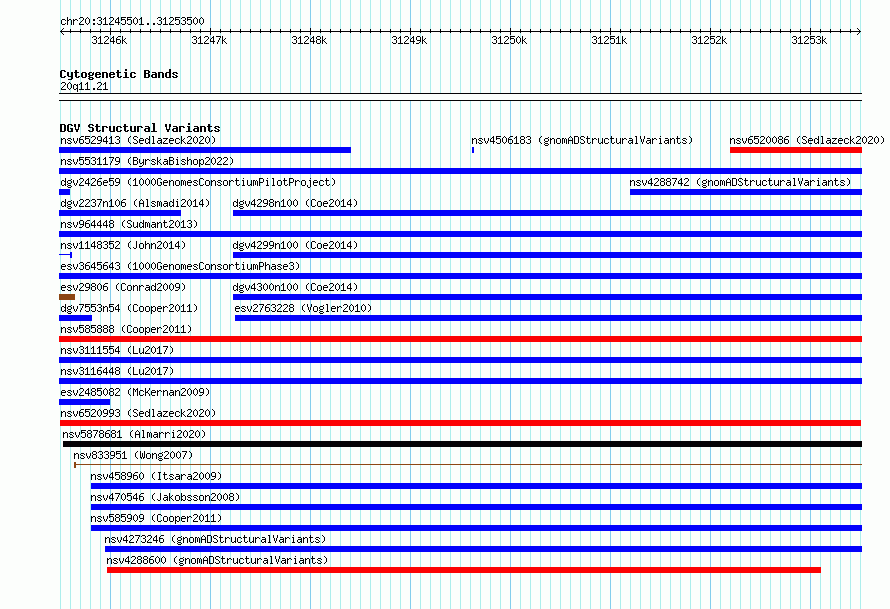890x609 pixels.
Task: Click the 31249k ruler position
Action: pyautogui.click(x=409, y=40)
